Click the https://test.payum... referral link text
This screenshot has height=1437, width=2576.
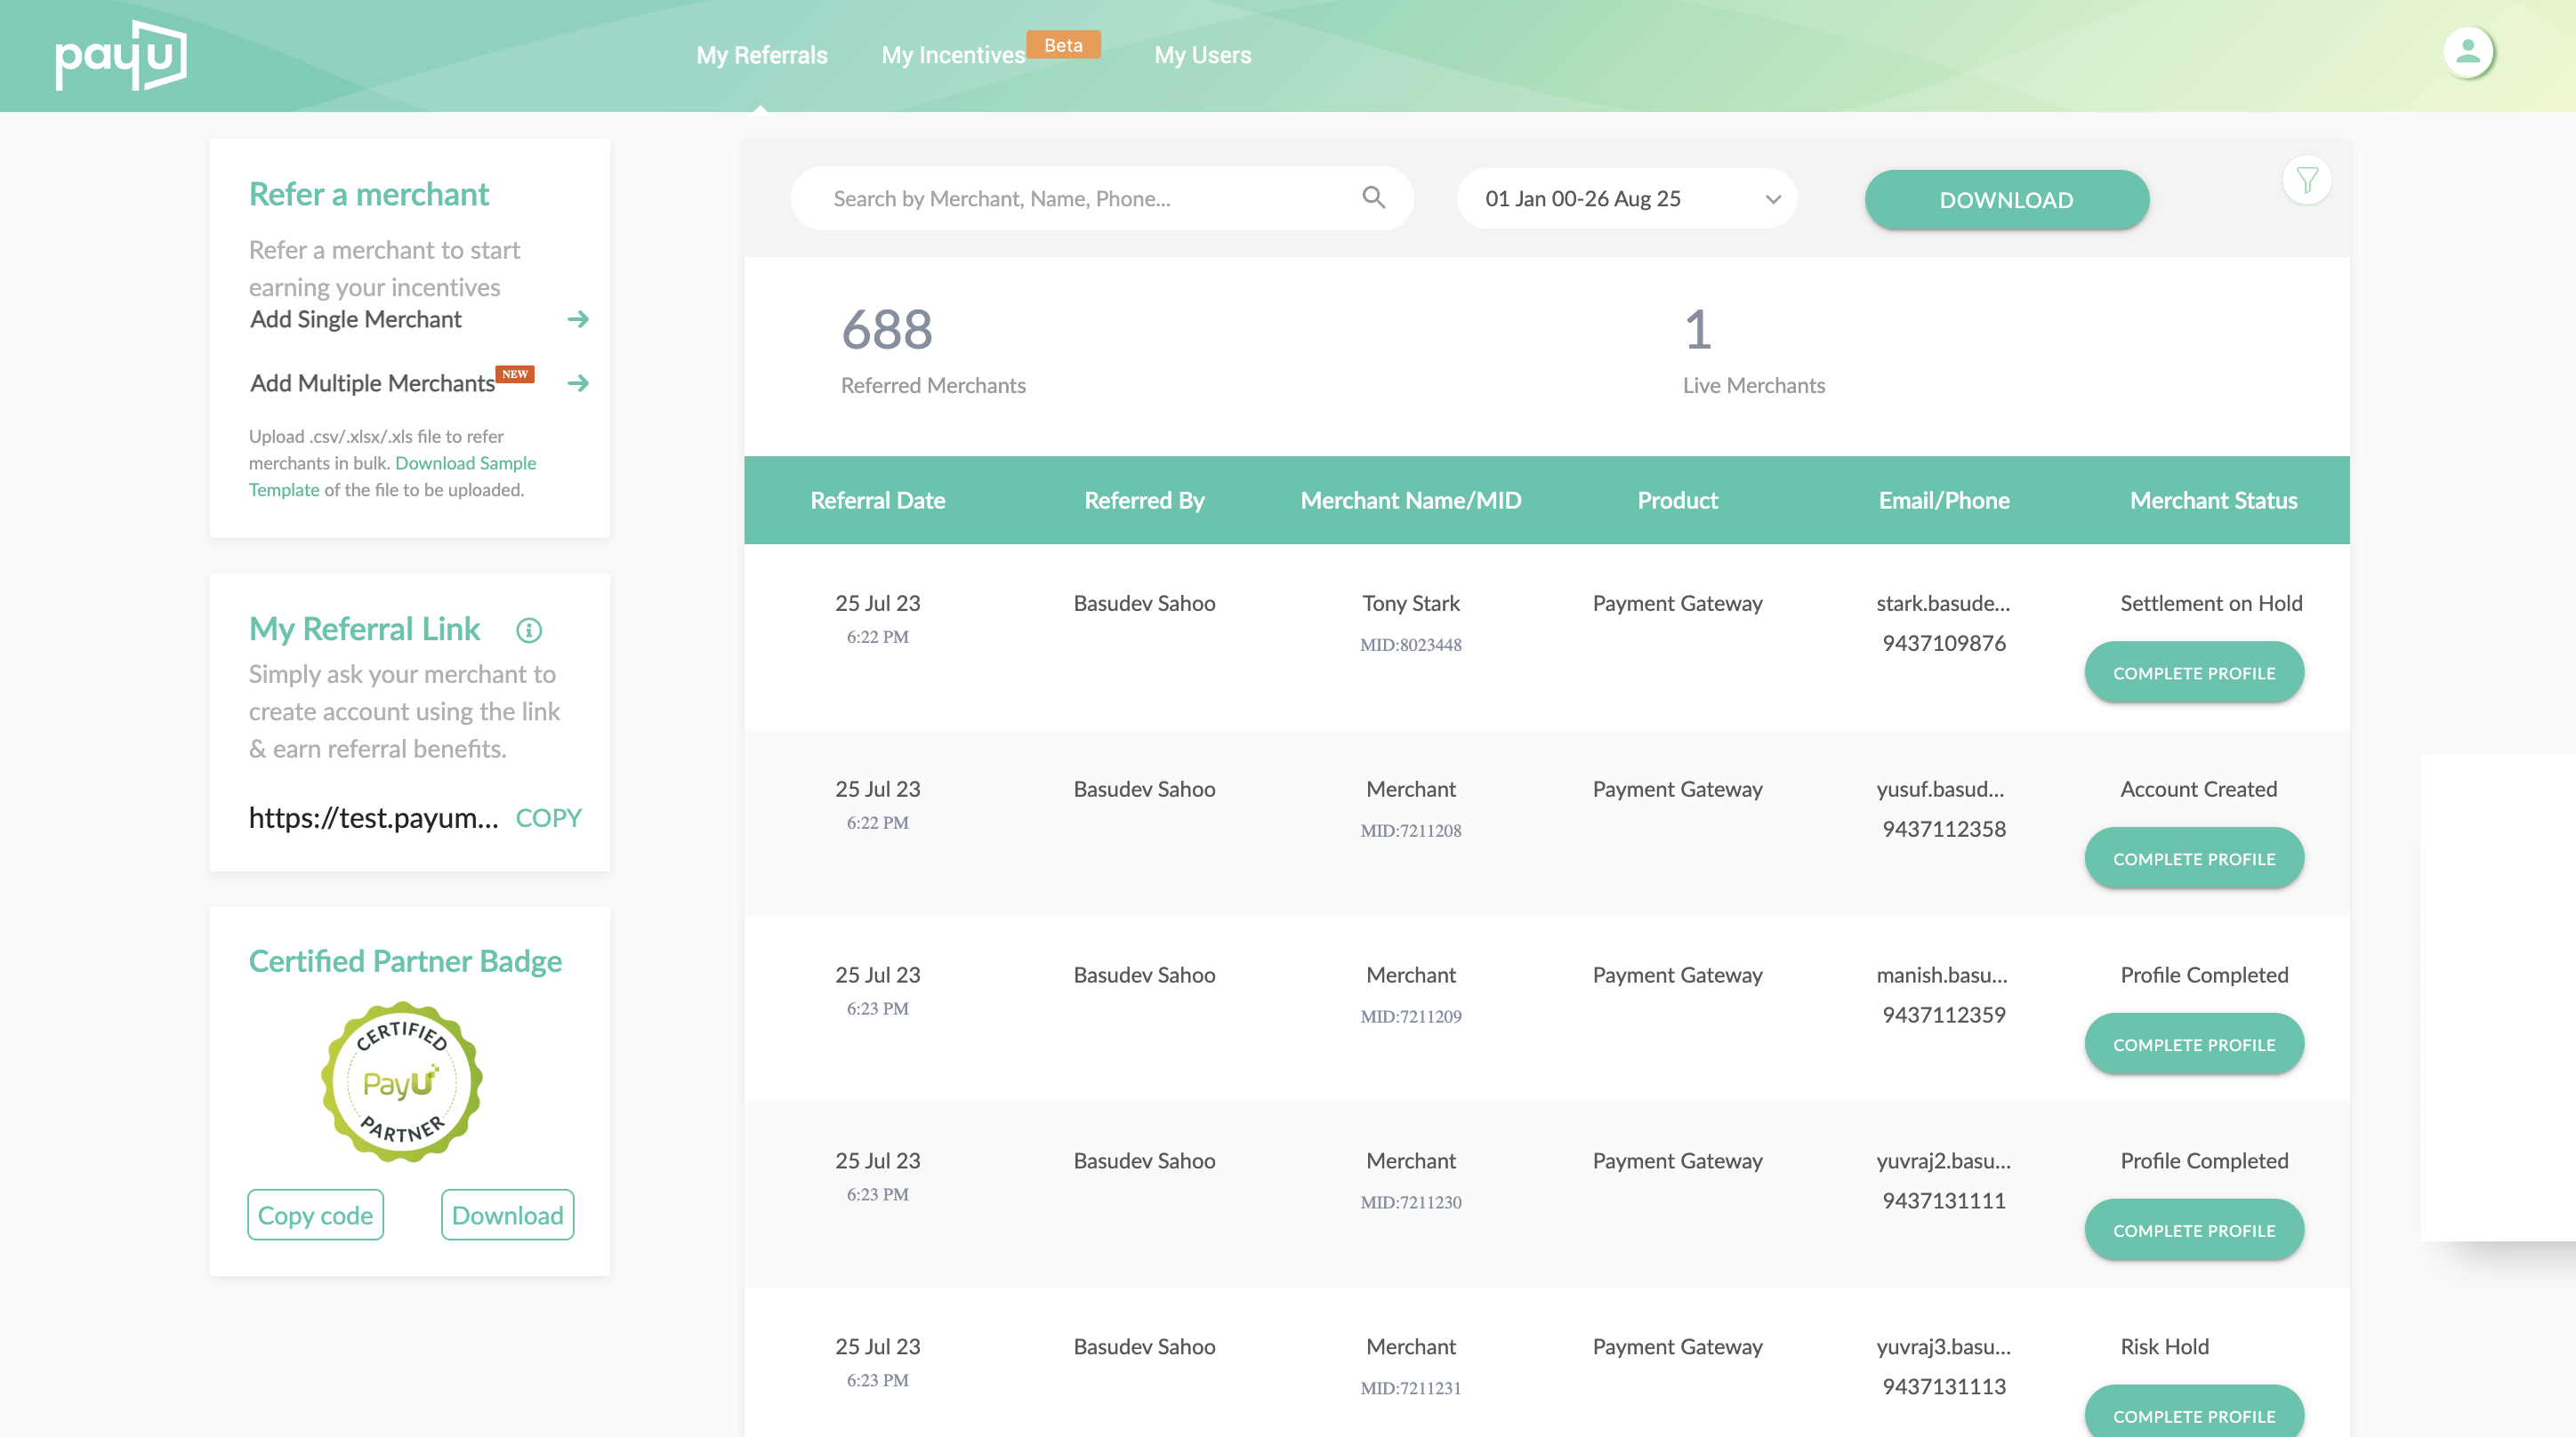(373, 818)
